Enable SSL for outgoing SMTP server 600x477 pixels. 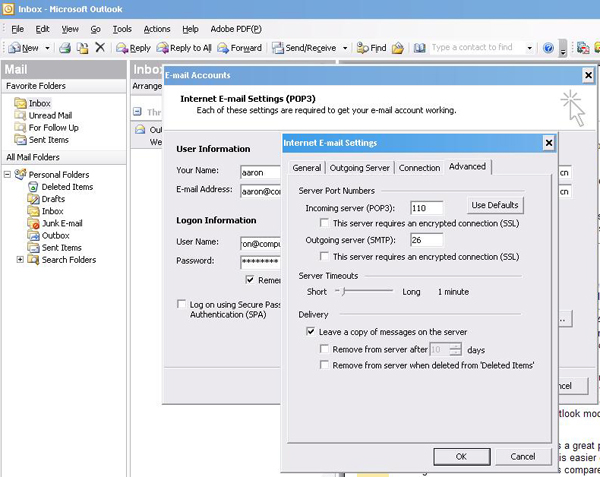[324, 256]
